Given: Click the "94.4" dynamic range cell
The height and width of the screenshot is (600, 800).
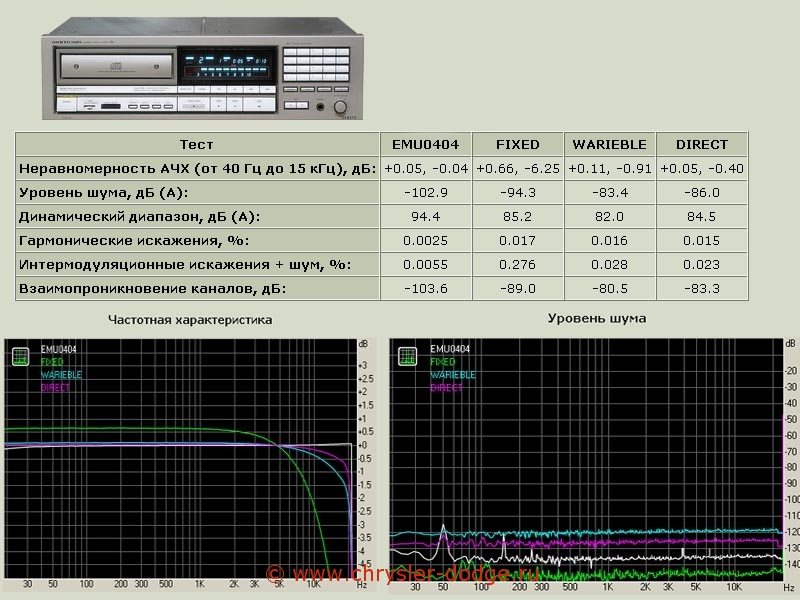Looking at the screenshot, I should tap(426, 216).
